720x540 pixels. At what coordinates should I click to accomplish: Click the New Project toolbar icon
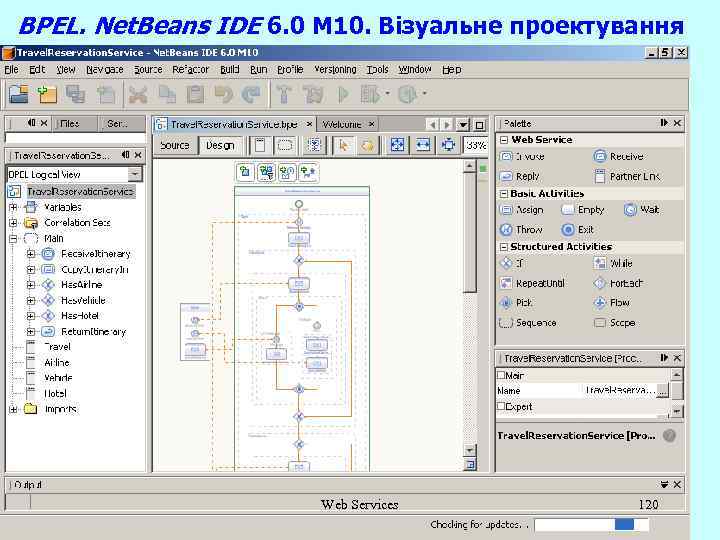pos(47,94)
